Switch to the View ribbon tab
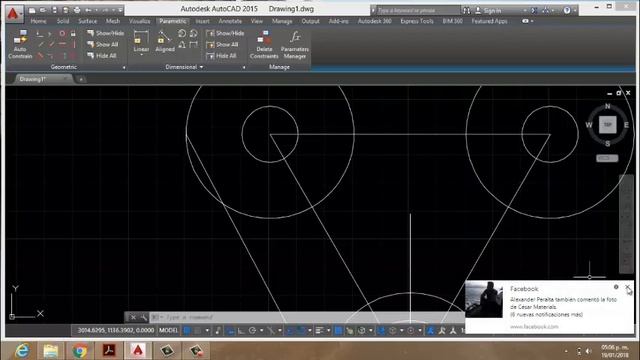640x360 pixels. 257,21
